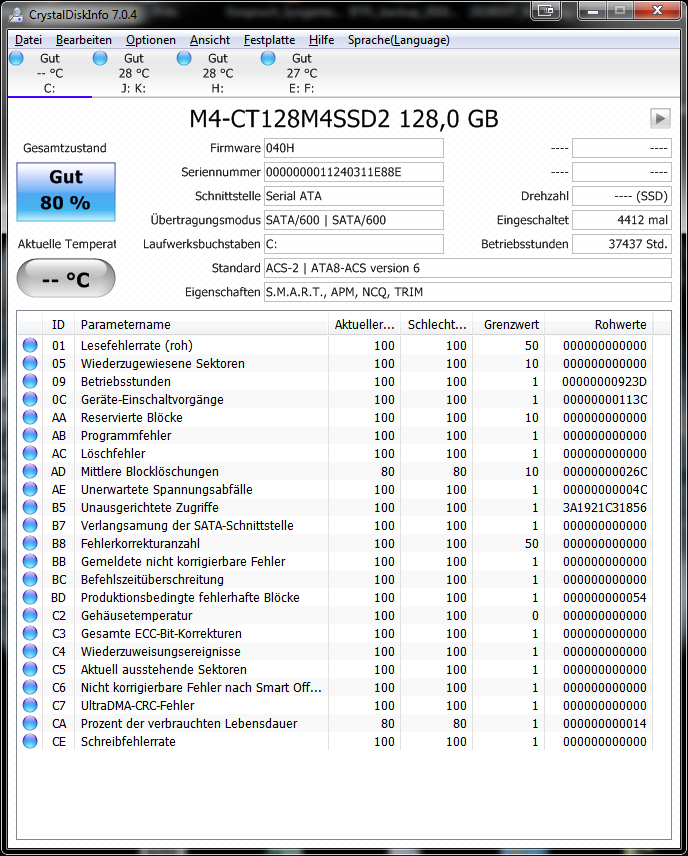Click the drive title M4-CT128M4SSD2 128,0 GB
The width and height of the screenshot is (688, 856).
point(344,119)
